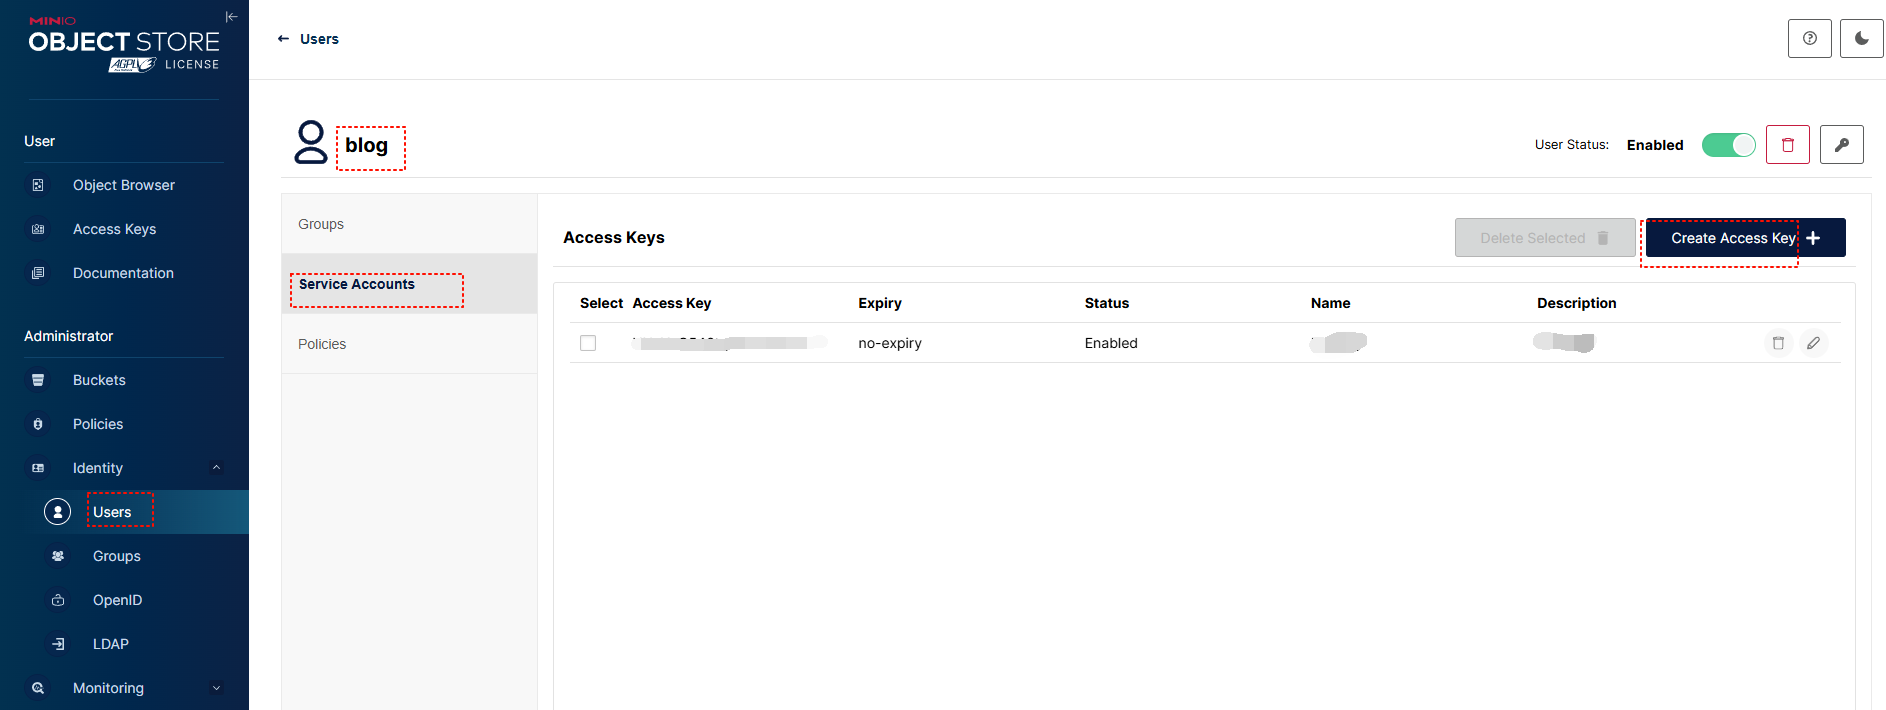Disable the User Status toggle

(x=1728, y=145)
